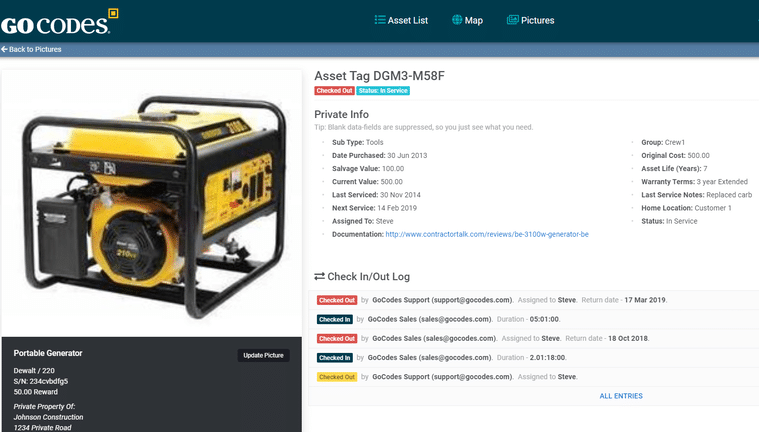The width and height of the screenshot is (759, 432).
Task: Click the red Checked Out asset badge
Action: tap(334, 91)
